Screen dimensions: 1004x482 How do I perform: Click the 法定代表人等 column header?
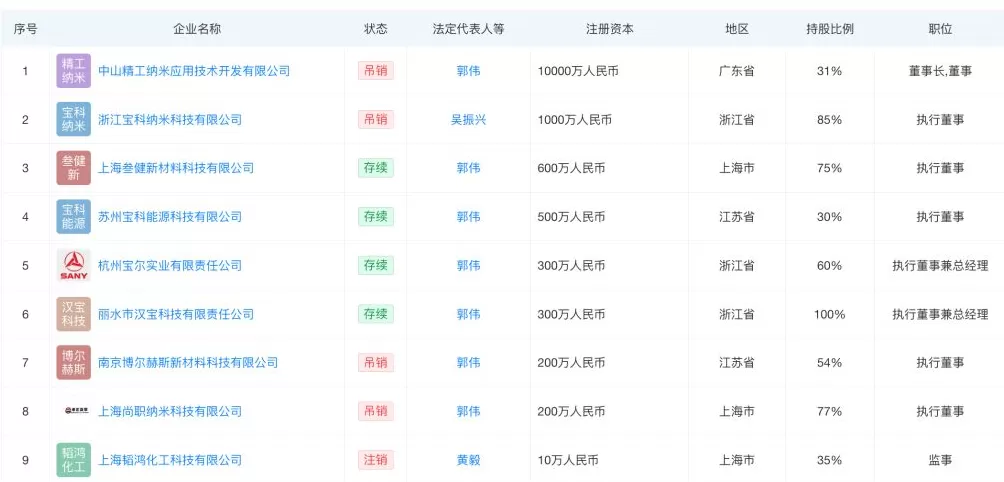coord(468,29)
